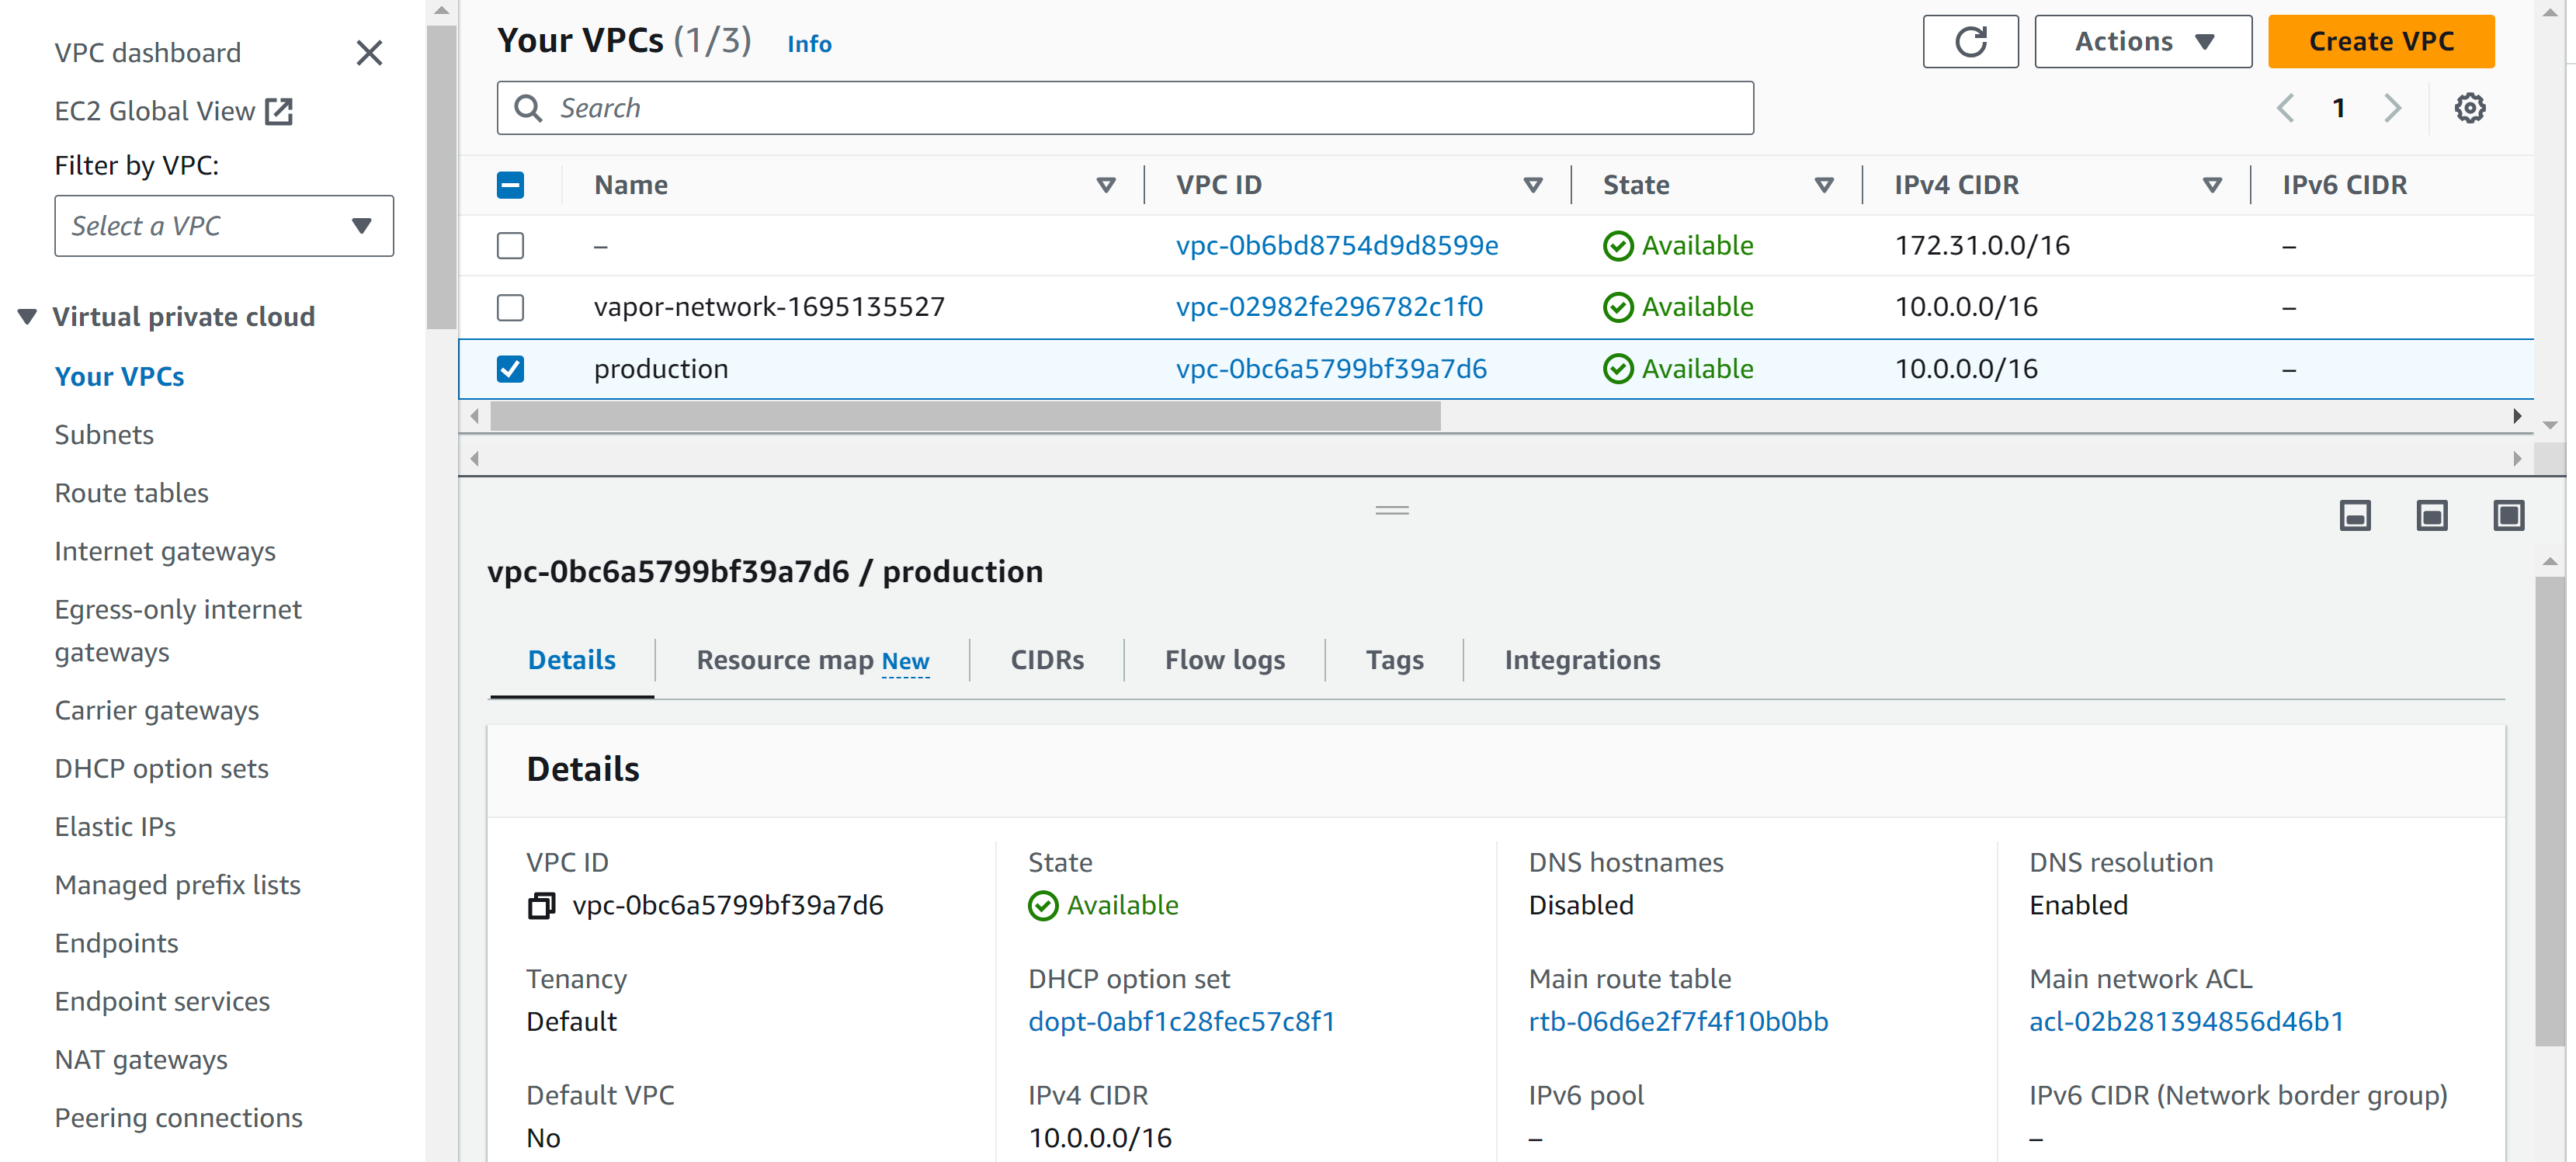Open the CIDRs tab

[1047, 661]
